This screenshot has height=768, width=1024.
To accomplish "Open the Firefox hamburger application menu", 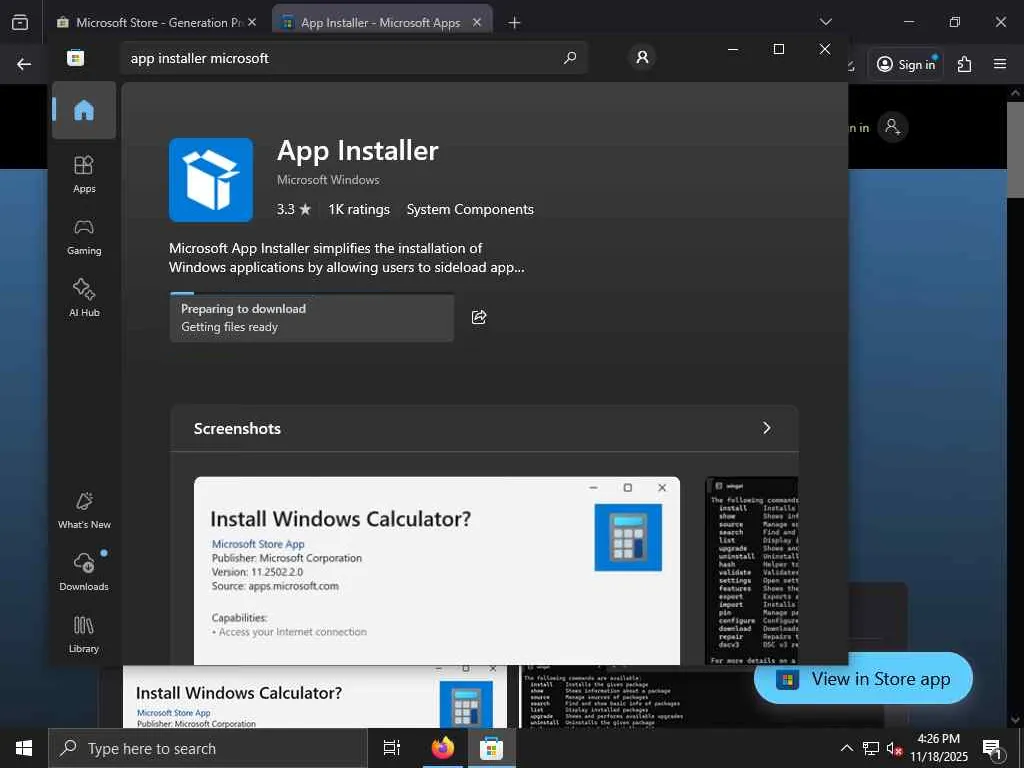I will [1000, 64].
